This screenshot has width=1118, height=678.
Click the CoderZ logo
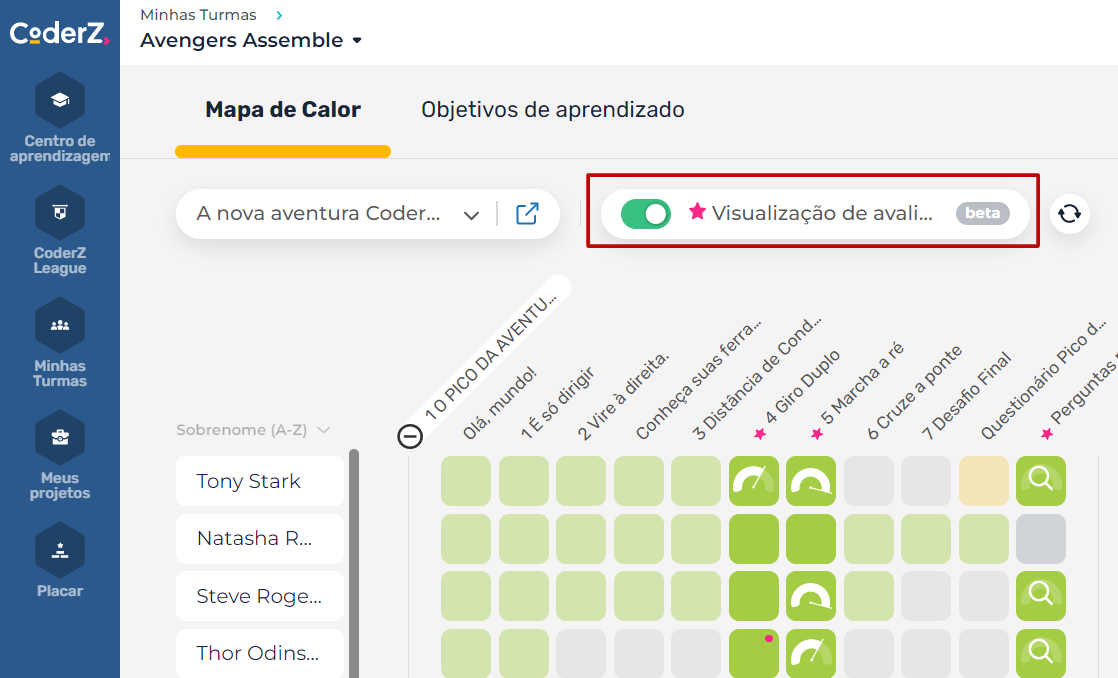point(59,34)
